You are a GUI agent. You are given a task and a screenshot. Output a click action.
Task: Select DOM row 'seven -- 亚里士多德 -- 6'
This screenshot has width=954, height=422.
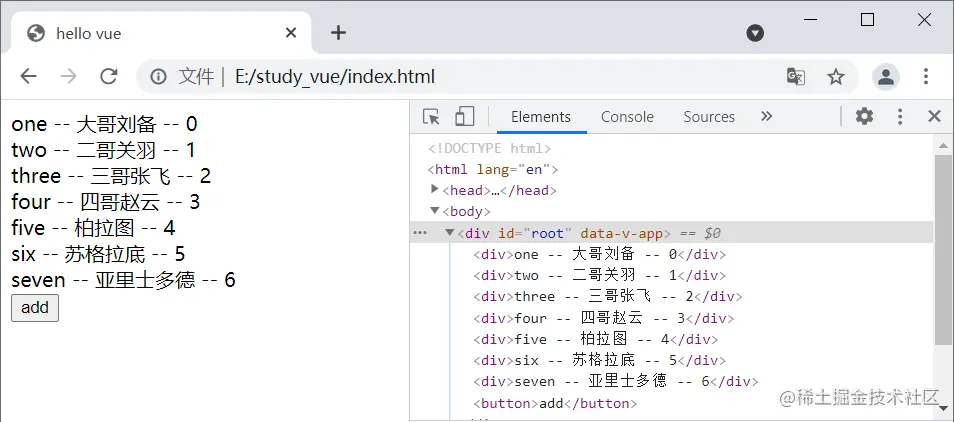coord(616,382)
